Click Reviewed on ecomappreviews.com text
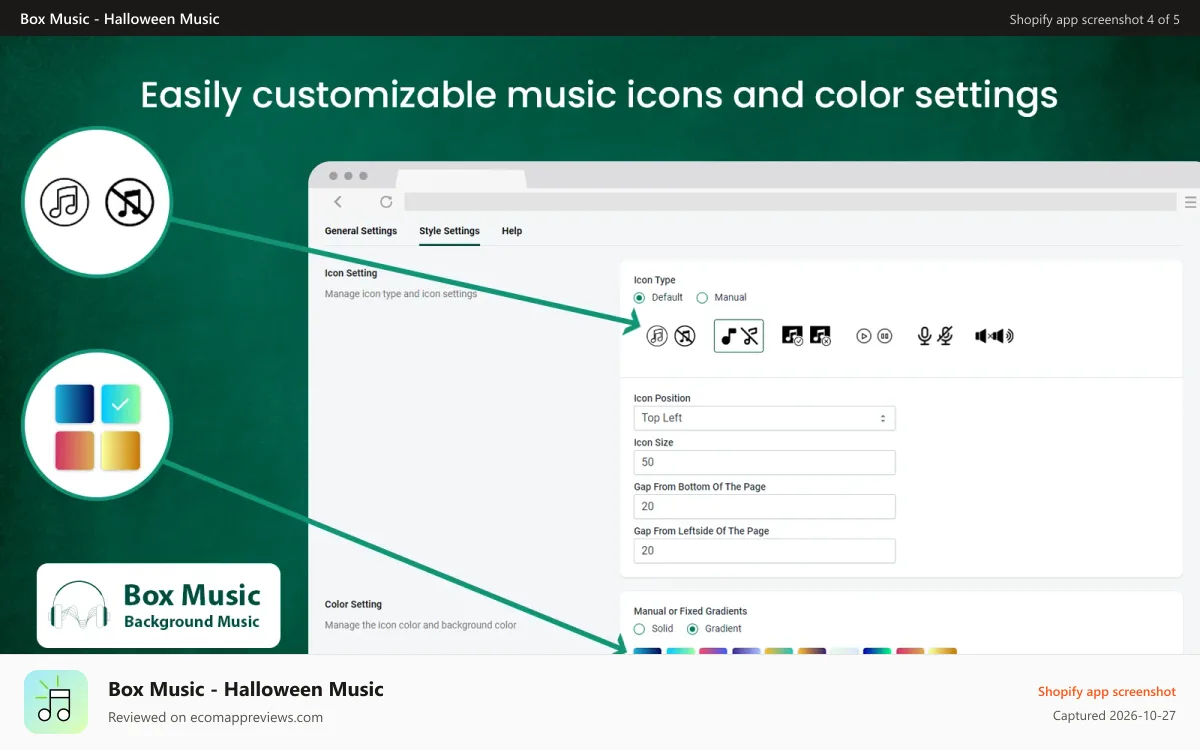Viewport: 1200px width, 750px height. tap(216, 717)
